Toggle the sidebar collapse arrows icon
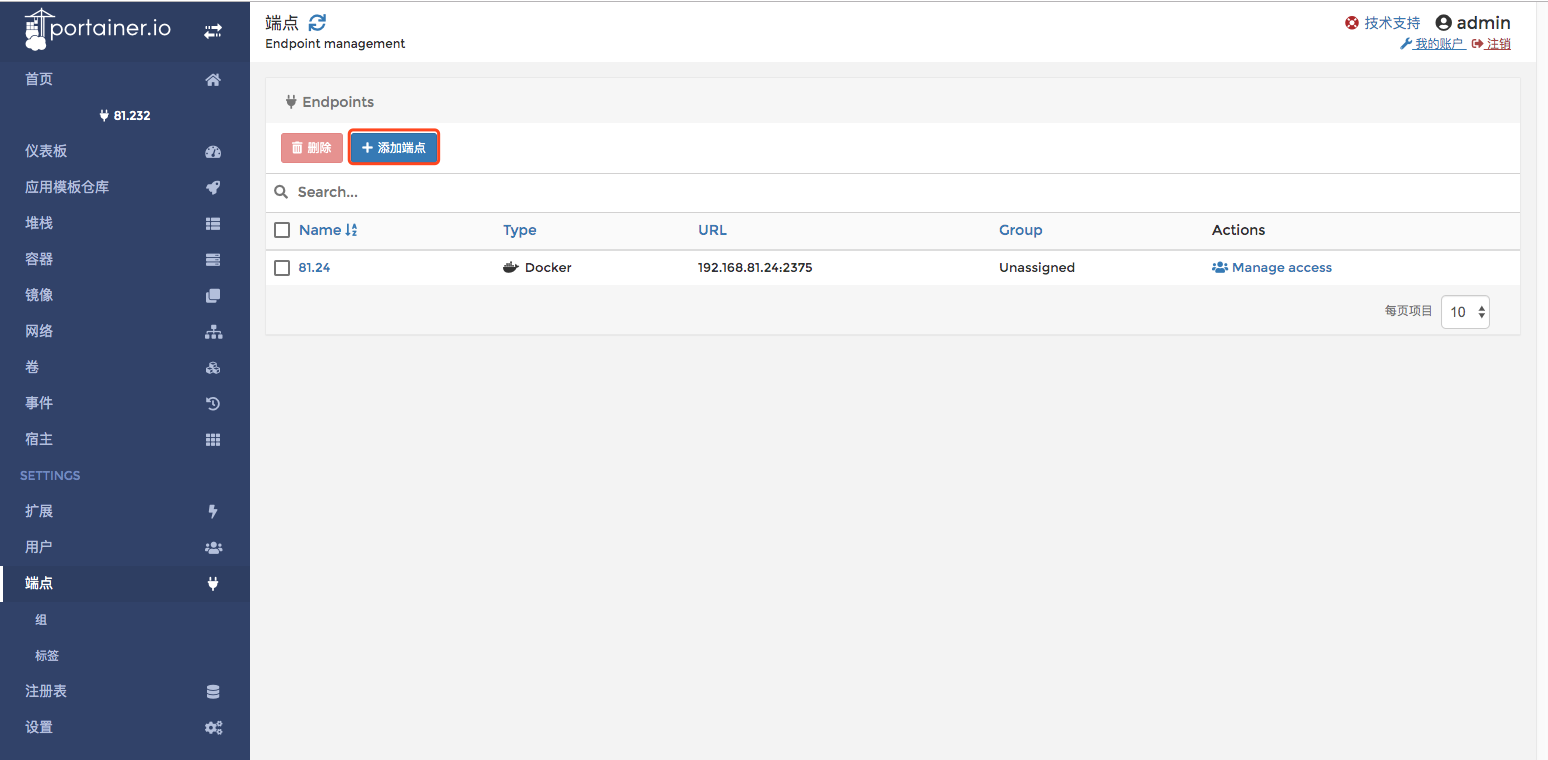The image size is (1548, 760). click(x=213, y=31)
